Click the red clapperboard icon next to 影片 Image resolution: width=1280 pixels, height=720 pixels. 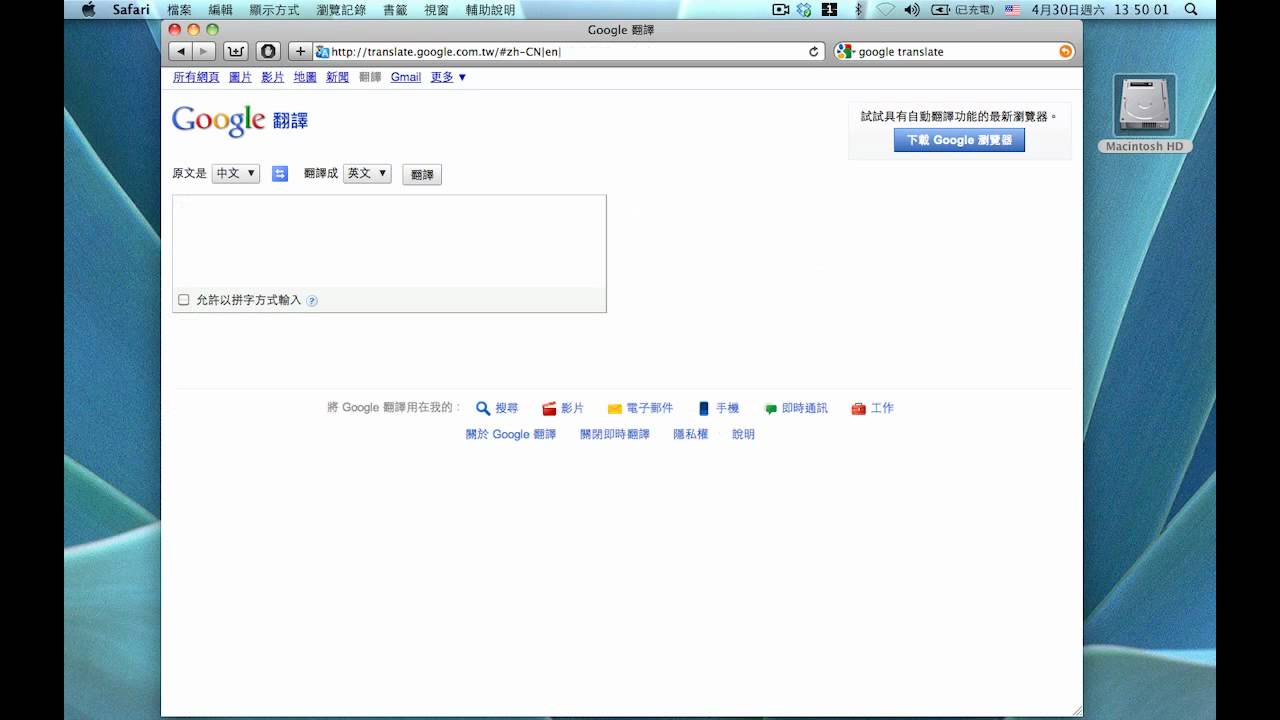(x=549, y=408)
